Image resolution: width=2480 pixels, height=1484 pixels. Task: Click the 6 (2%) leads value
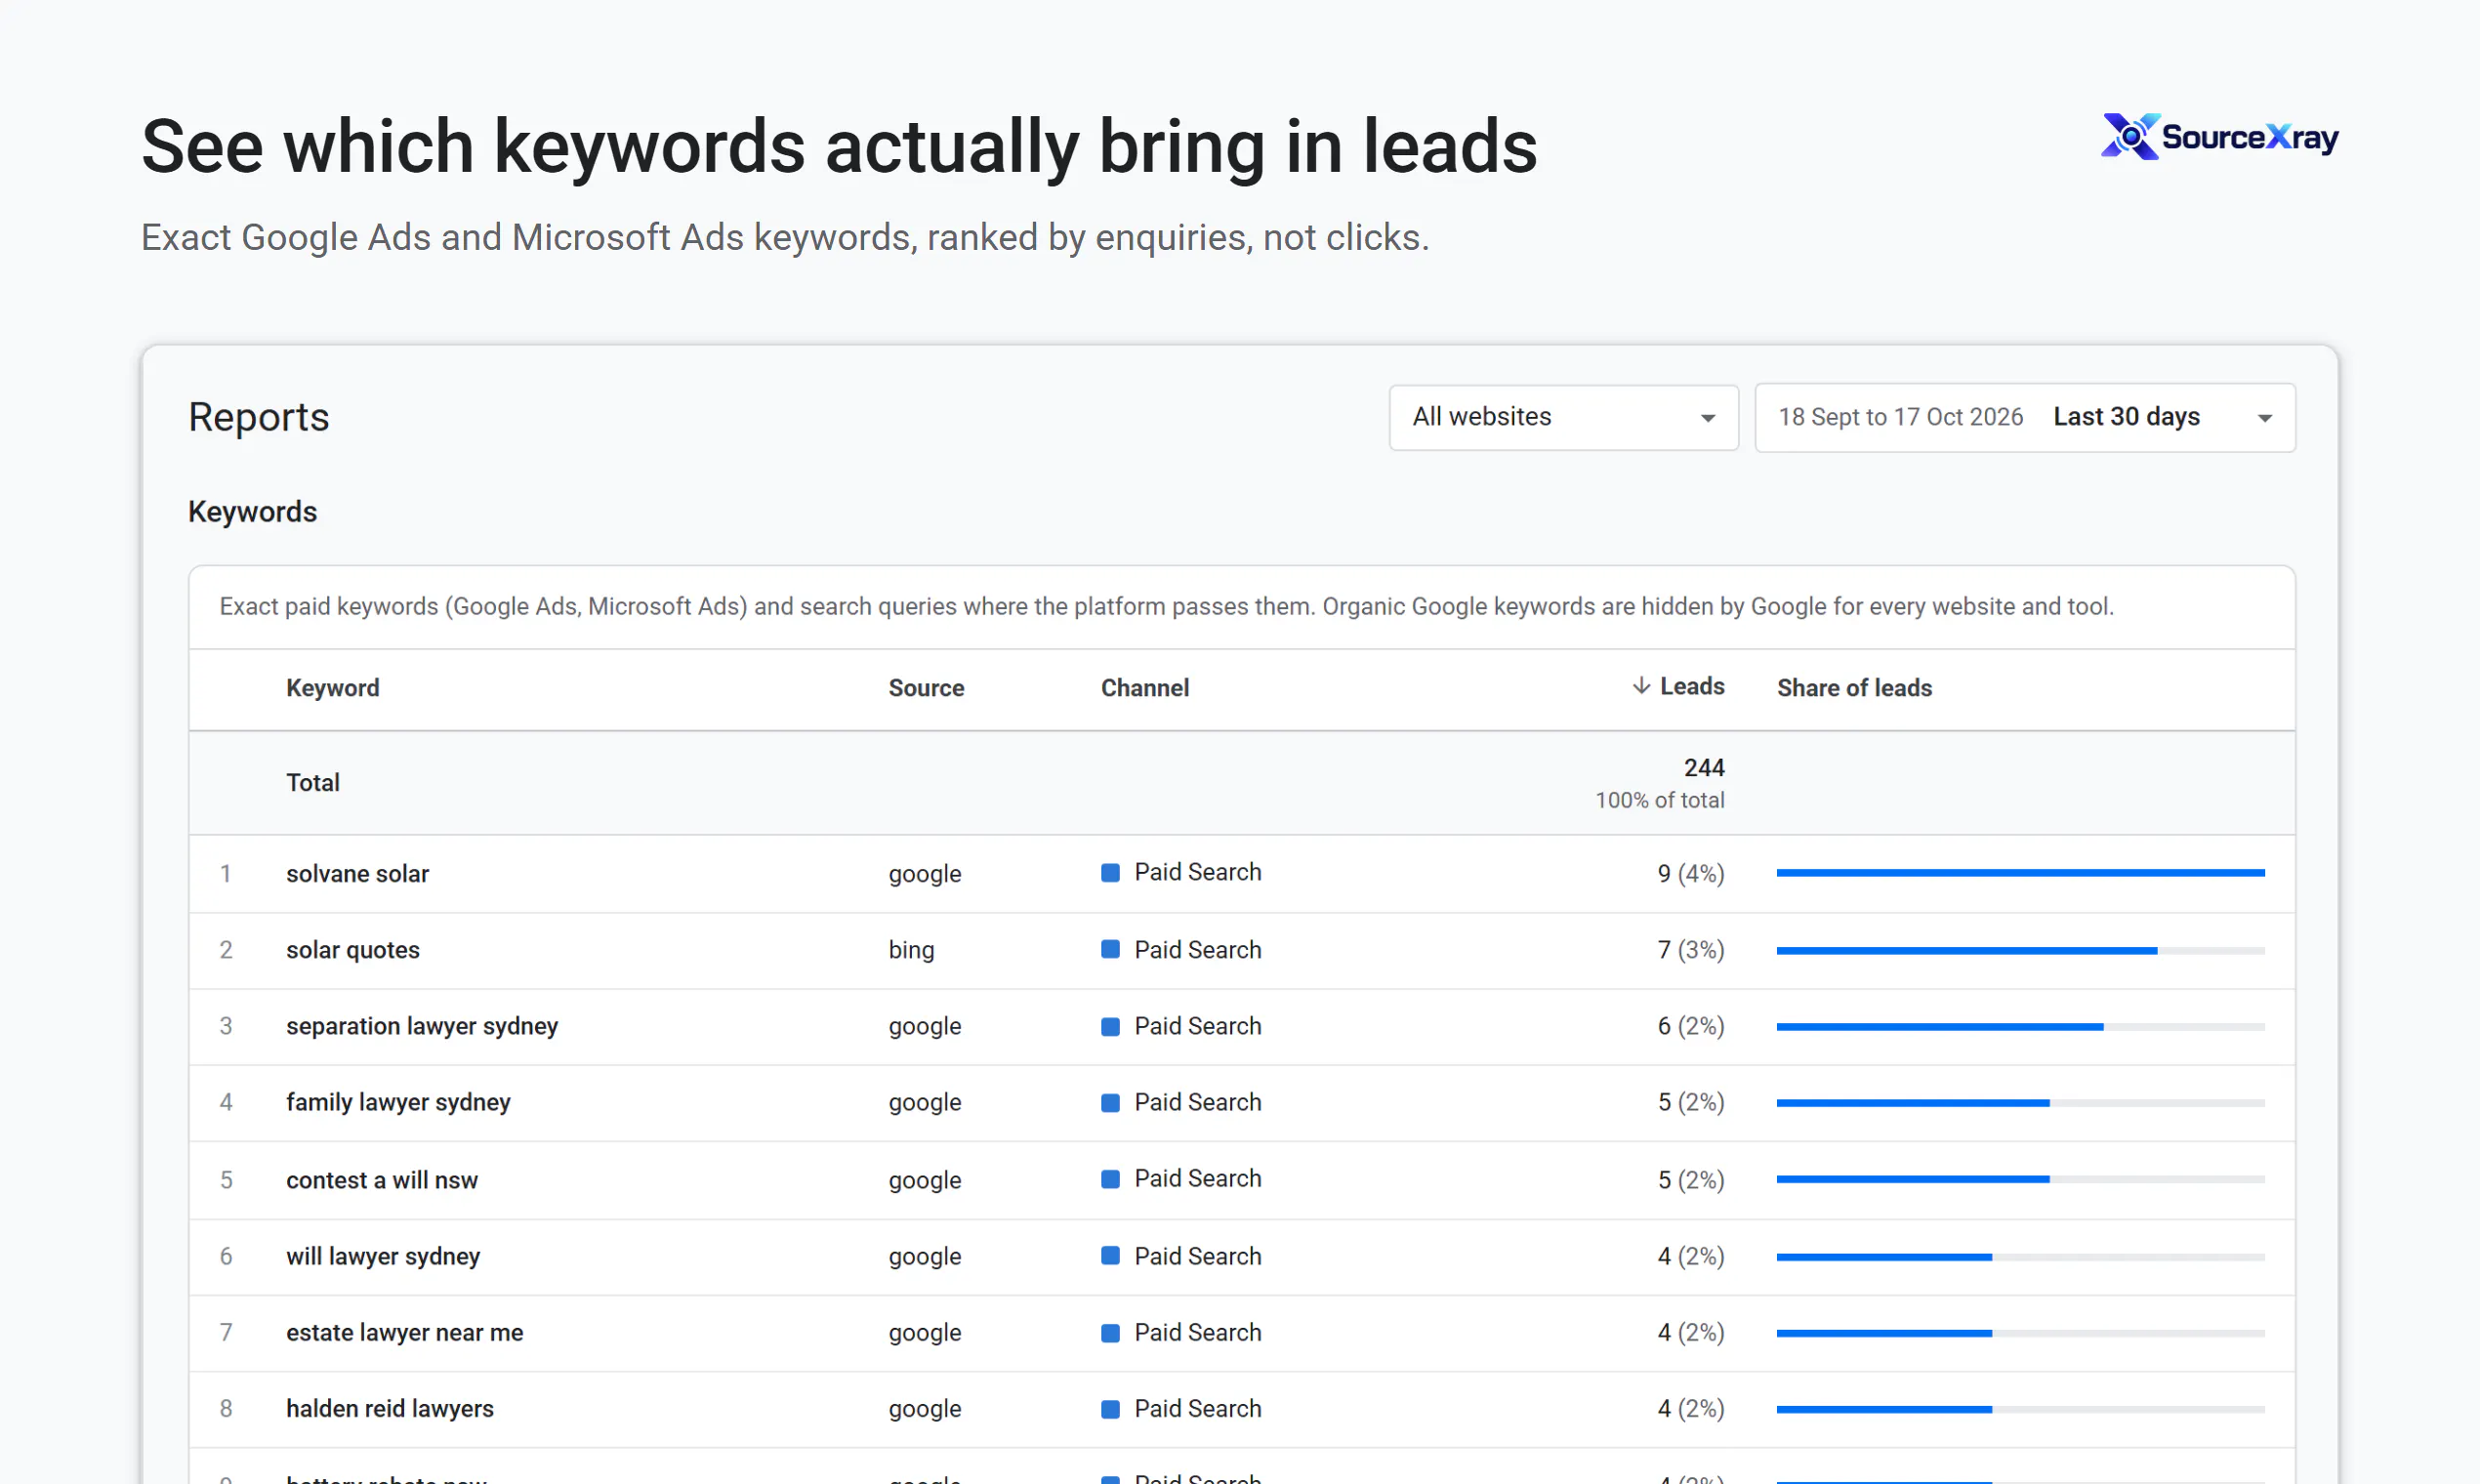1691,1026
